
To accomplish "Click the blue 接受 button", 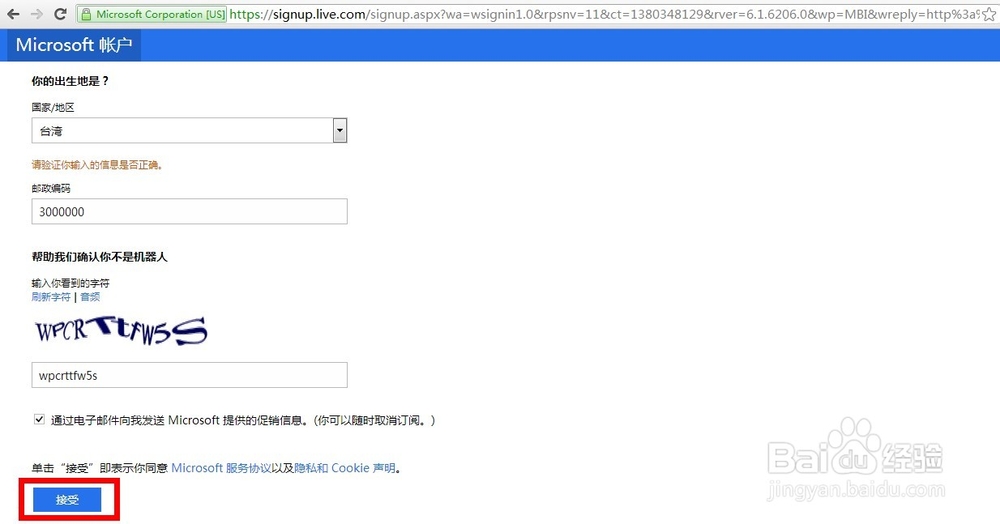I will pyautogui.click(x=67, y=500).
